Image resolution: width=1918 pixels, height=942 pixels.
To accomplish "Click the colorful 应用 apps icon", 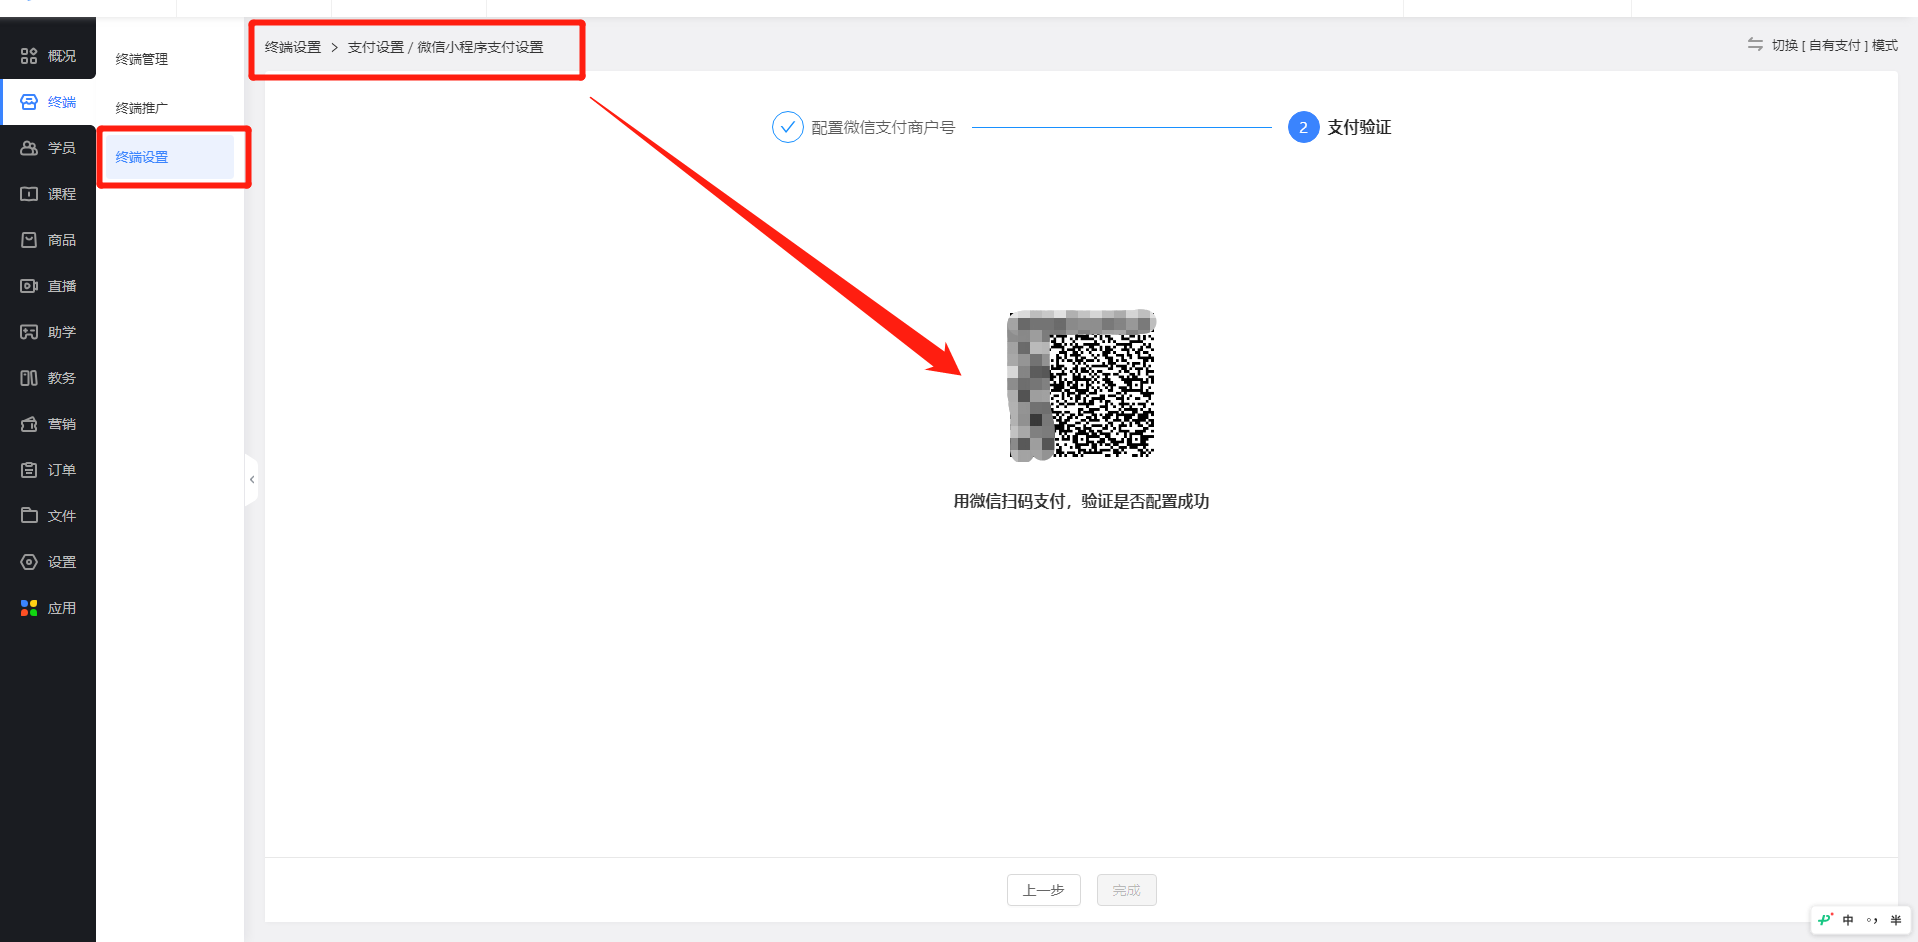I will point(29,608).
